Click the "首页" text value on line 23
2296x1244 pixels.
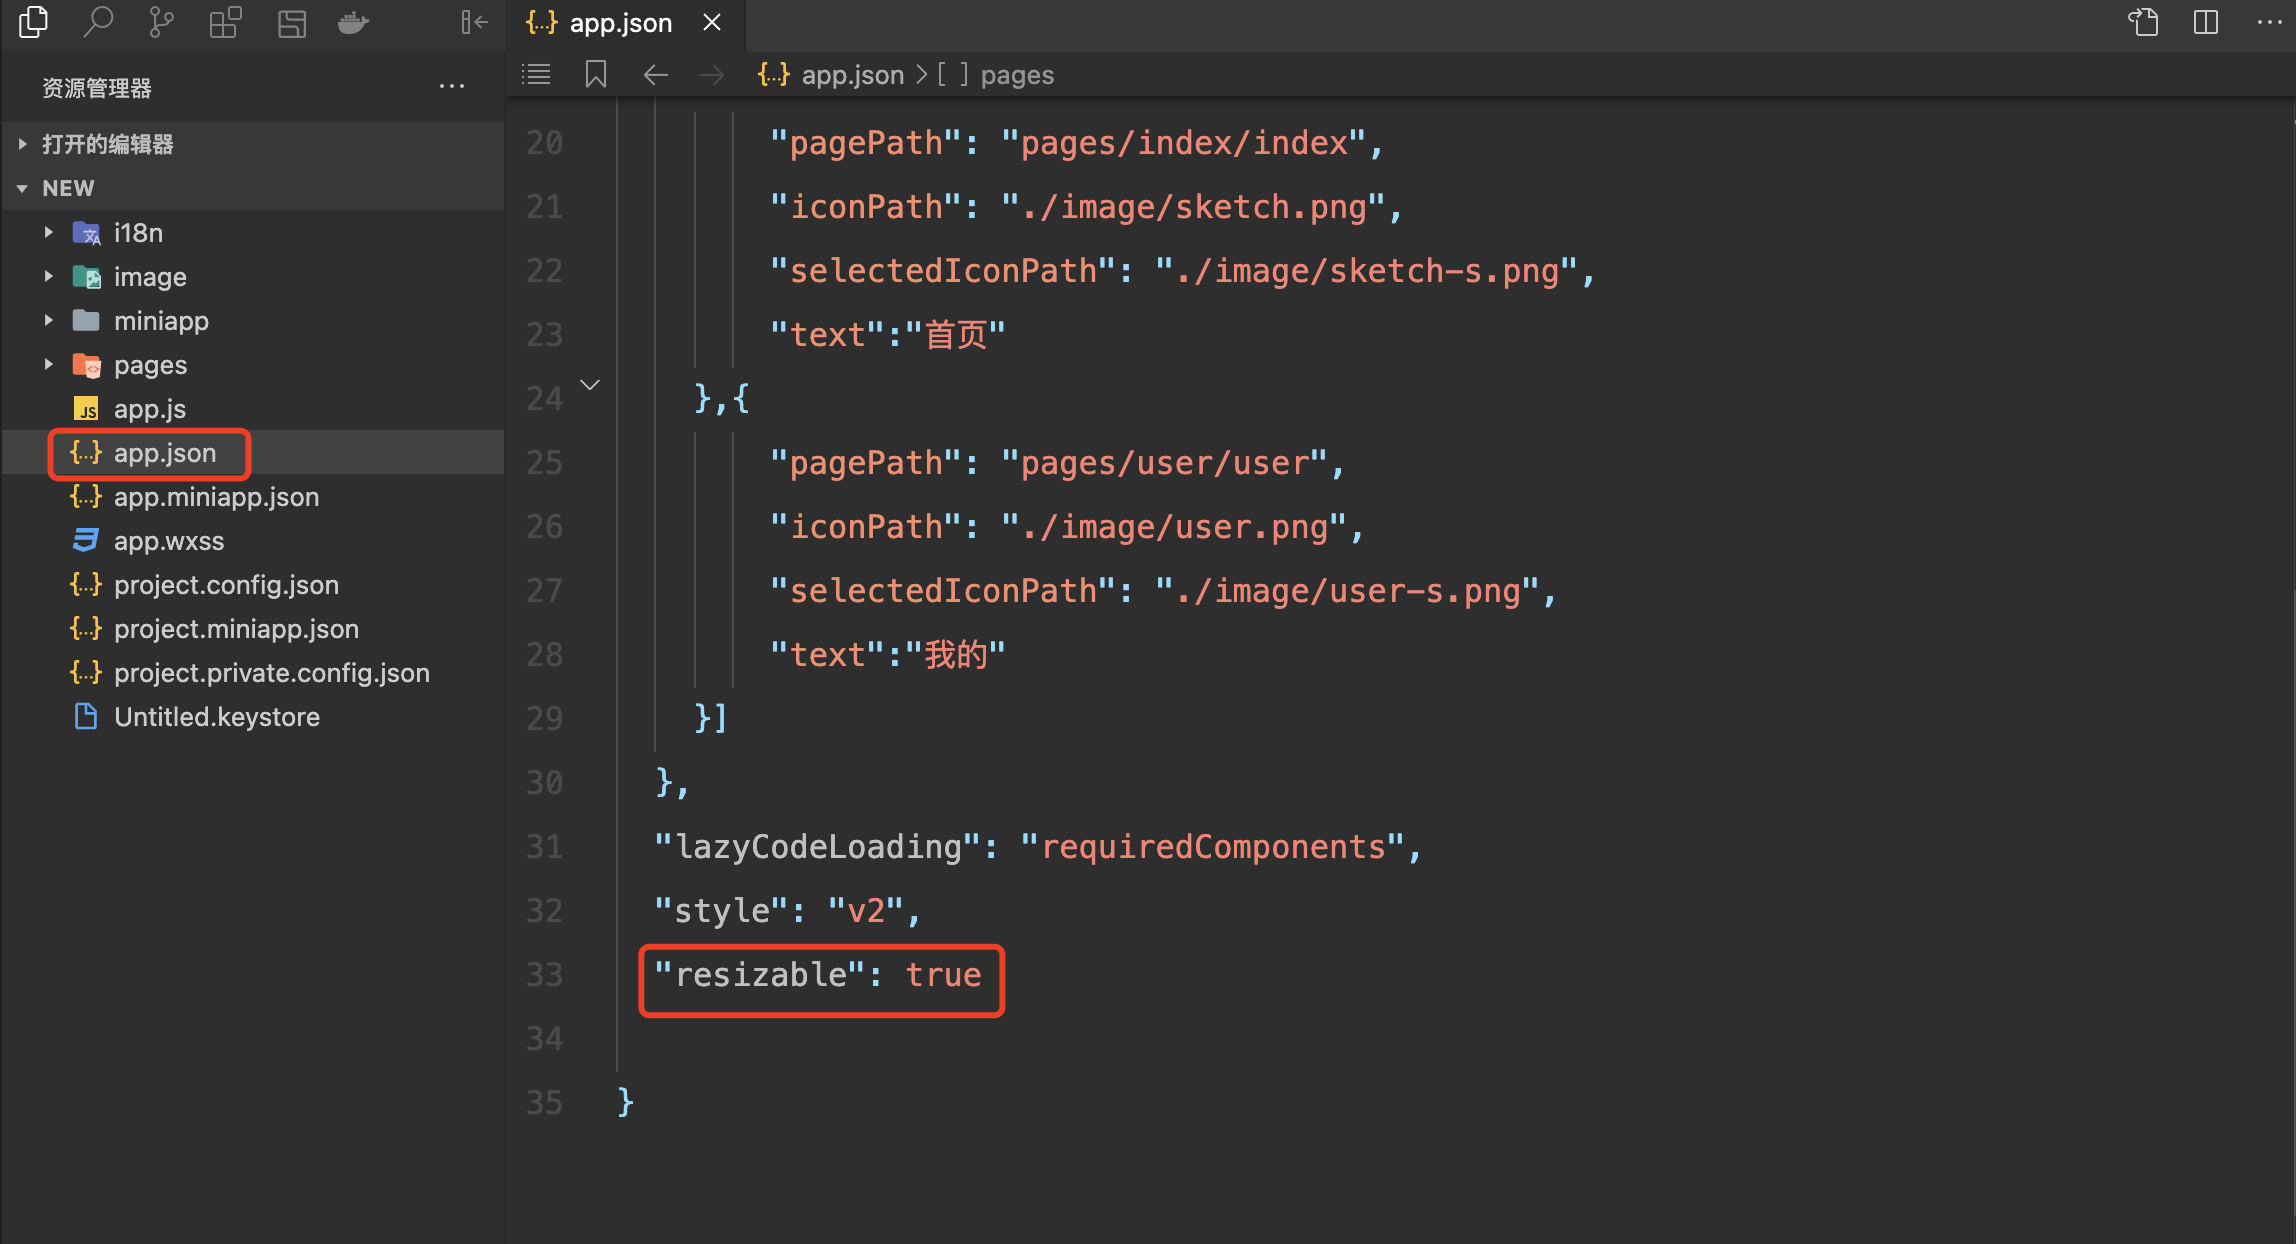pos(955,335)
